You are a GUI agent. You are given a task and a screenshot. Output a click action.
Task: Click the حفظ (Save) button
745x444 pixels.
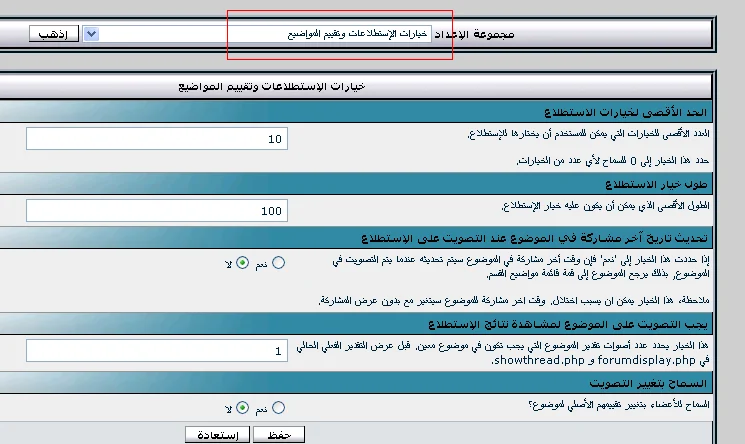pos(278,434)
